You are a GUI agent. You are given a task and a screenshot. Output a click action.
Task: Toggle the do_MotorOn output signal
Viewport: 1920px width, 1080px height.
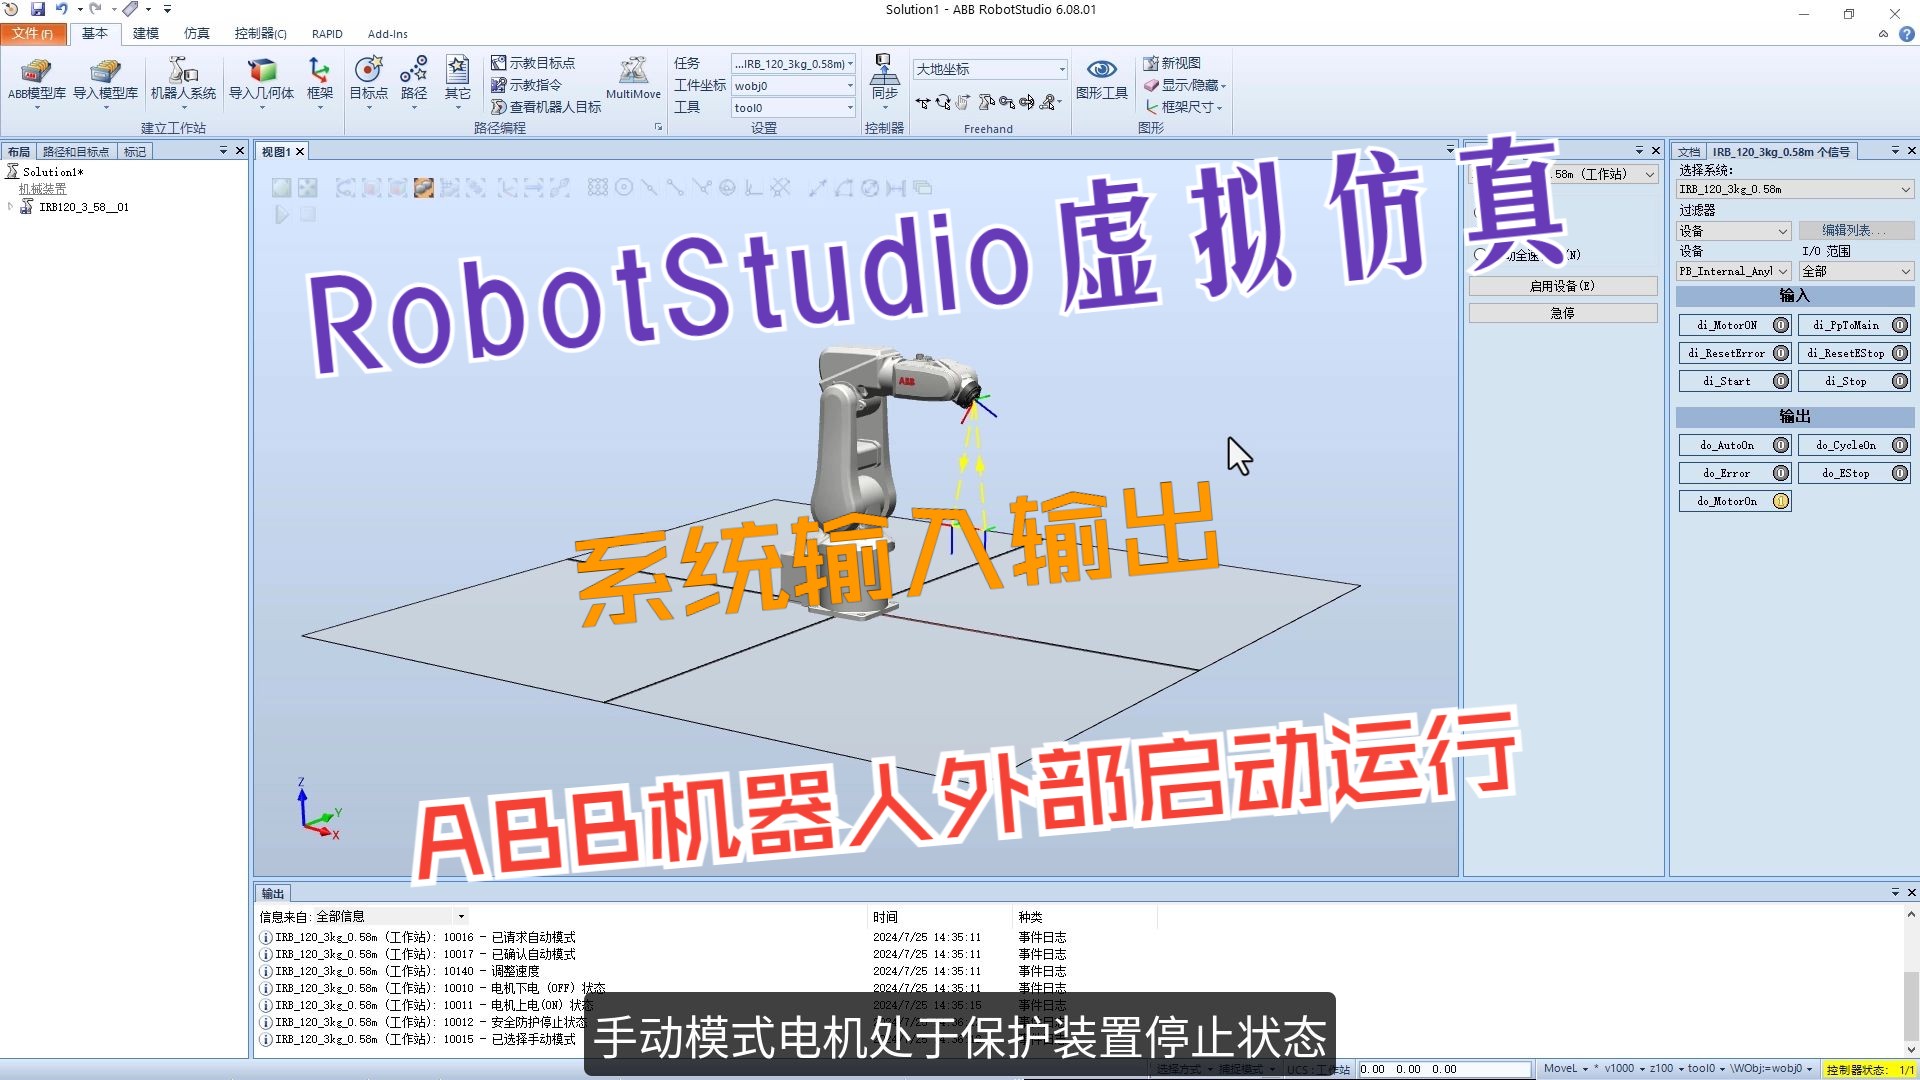[1735, 500]
